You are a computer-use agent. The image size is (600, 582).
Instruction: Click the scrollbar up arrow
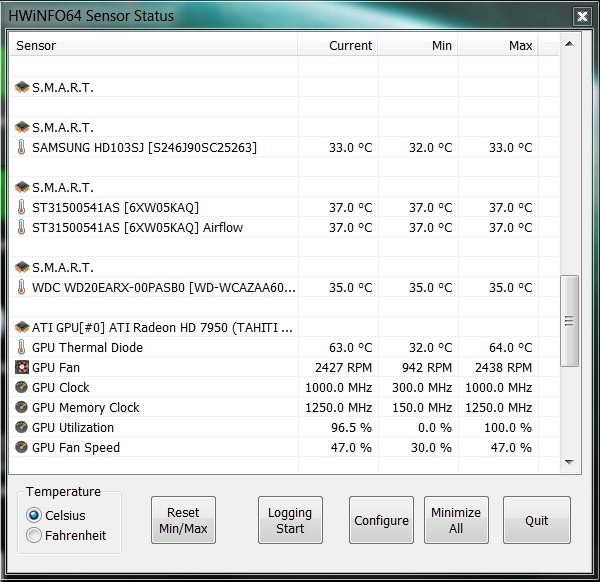[569, 44]
